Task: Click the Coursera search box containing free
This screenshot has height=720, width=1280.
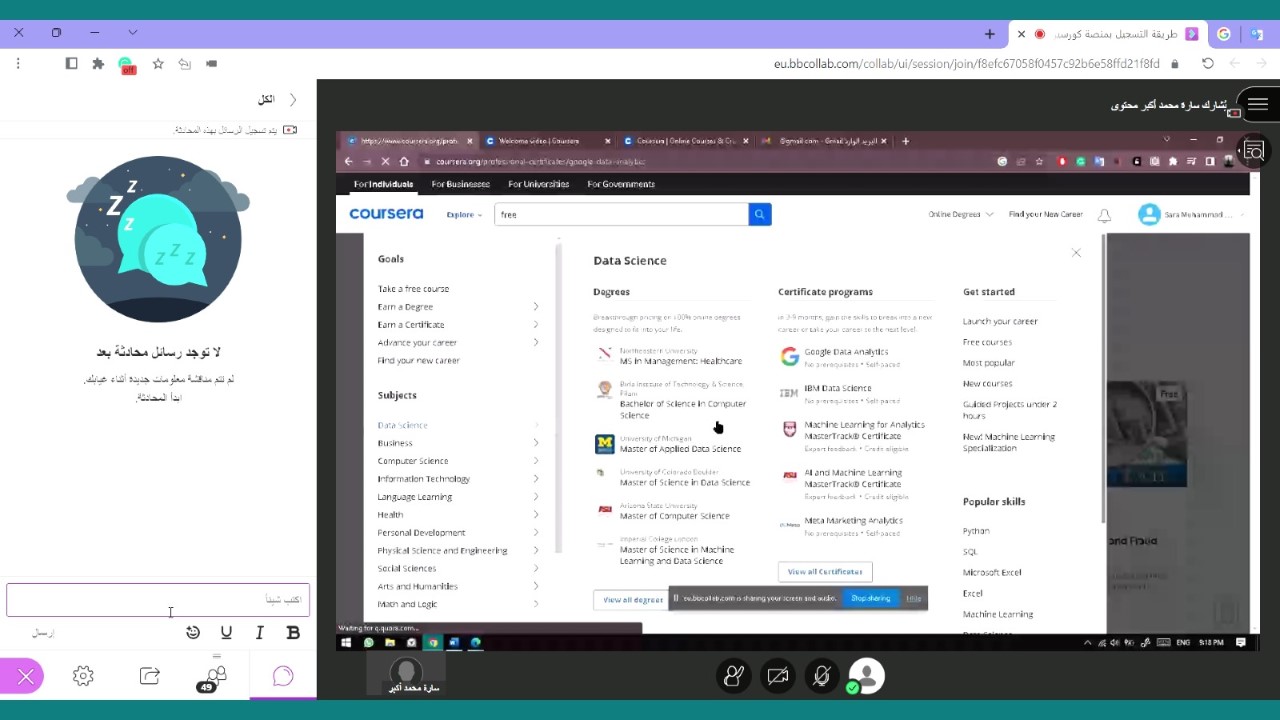Action: coord(620,214)
